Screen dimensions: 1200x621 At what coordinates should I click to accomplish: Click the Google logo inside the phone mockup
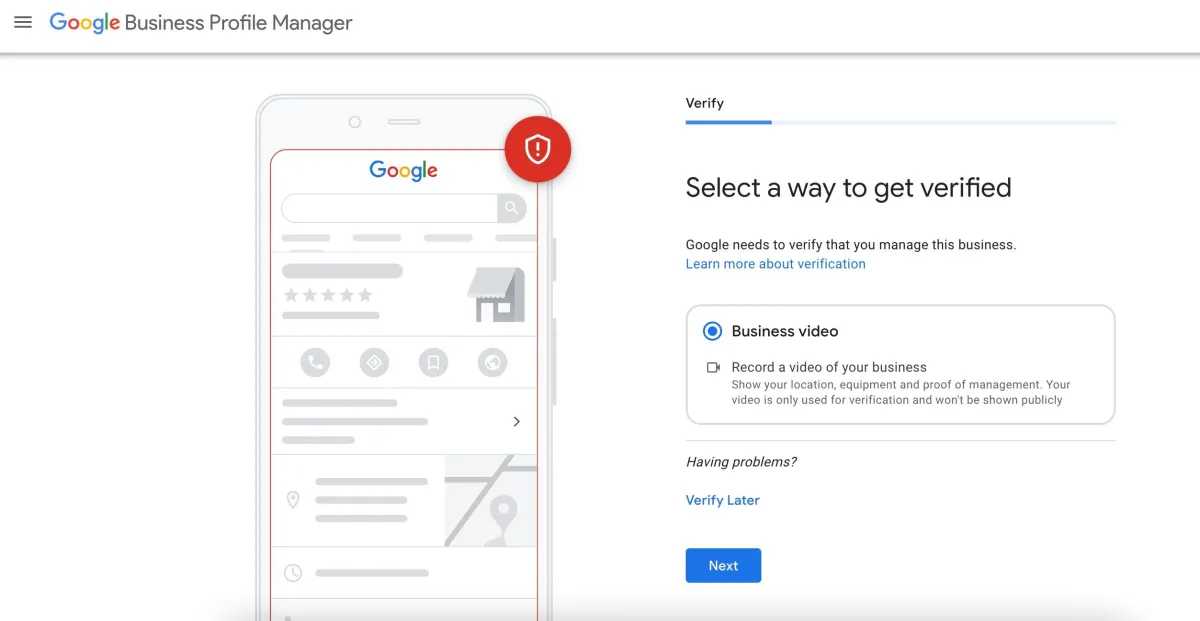coord(404,171)
